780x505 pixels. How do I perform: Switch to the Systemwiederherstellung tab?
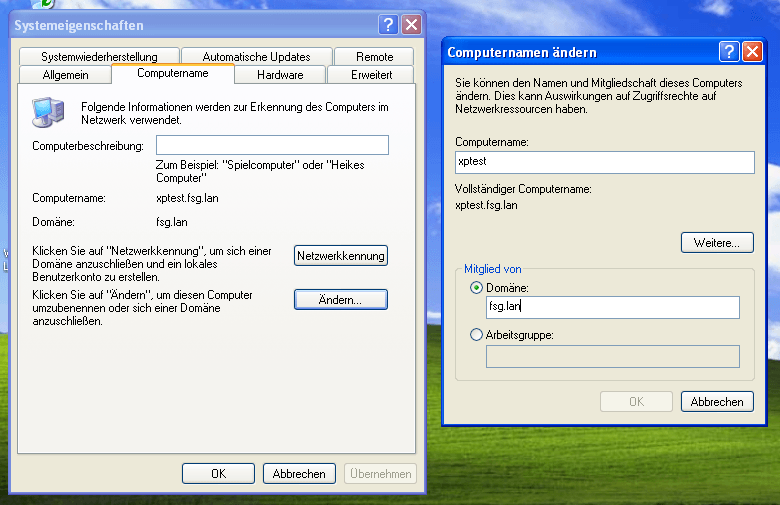click(x=99, y=57)
